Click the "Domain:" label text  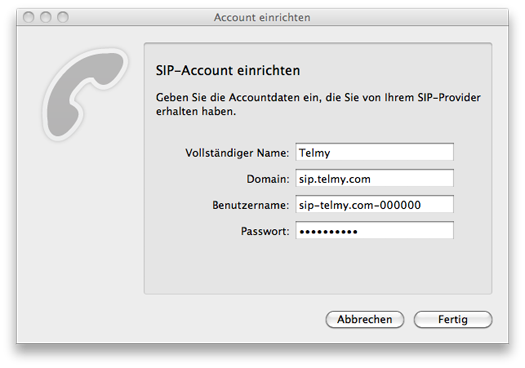pyautogui.click(x=268, y=179)
